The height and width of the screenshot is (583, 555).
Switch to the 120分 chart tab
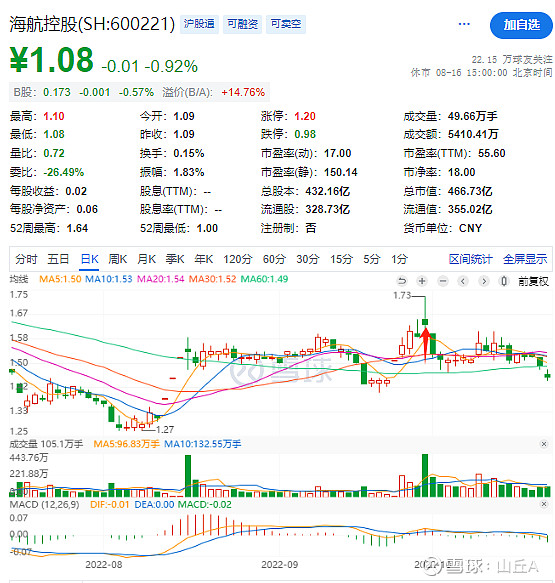coord(238,259)
